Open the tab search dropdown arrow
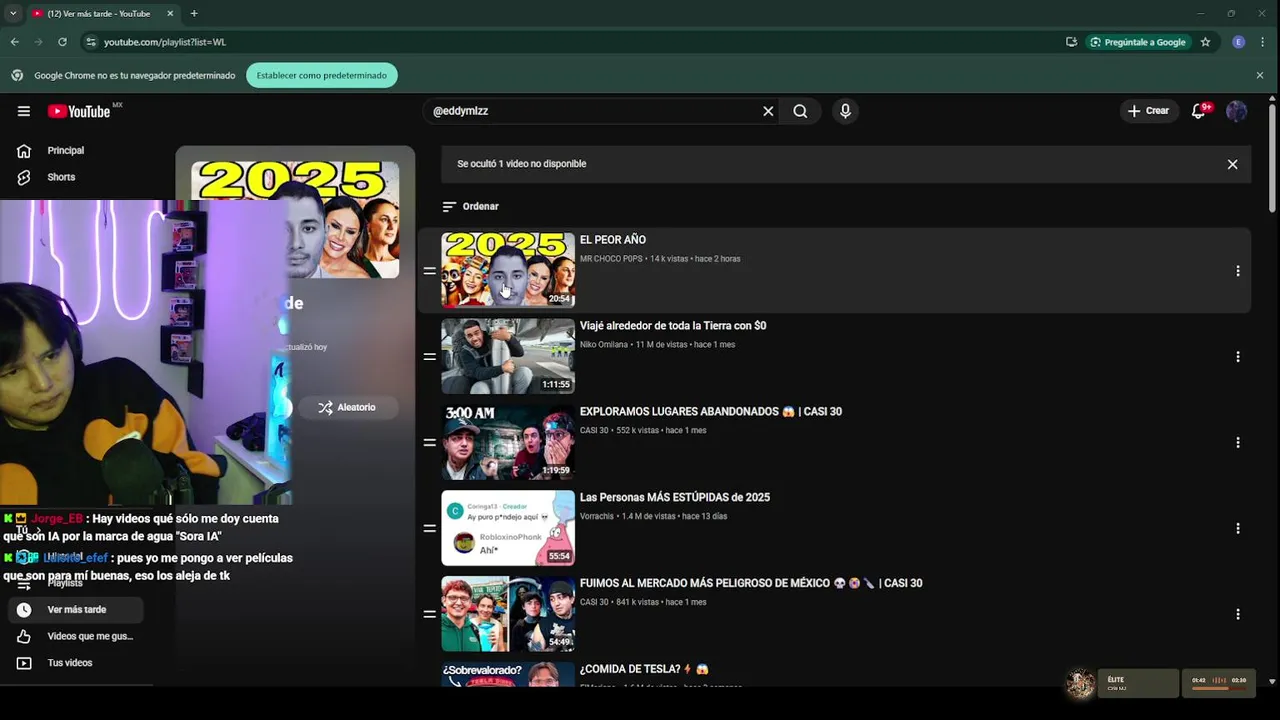1280x720 pixels. point(12,13)
